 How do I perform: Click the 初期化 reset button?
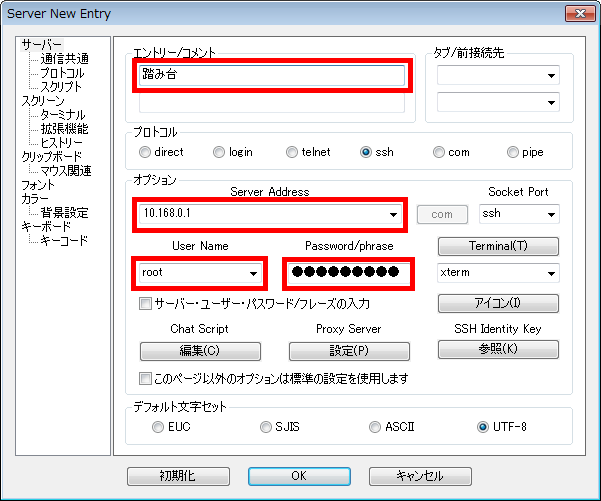(178, 476)
